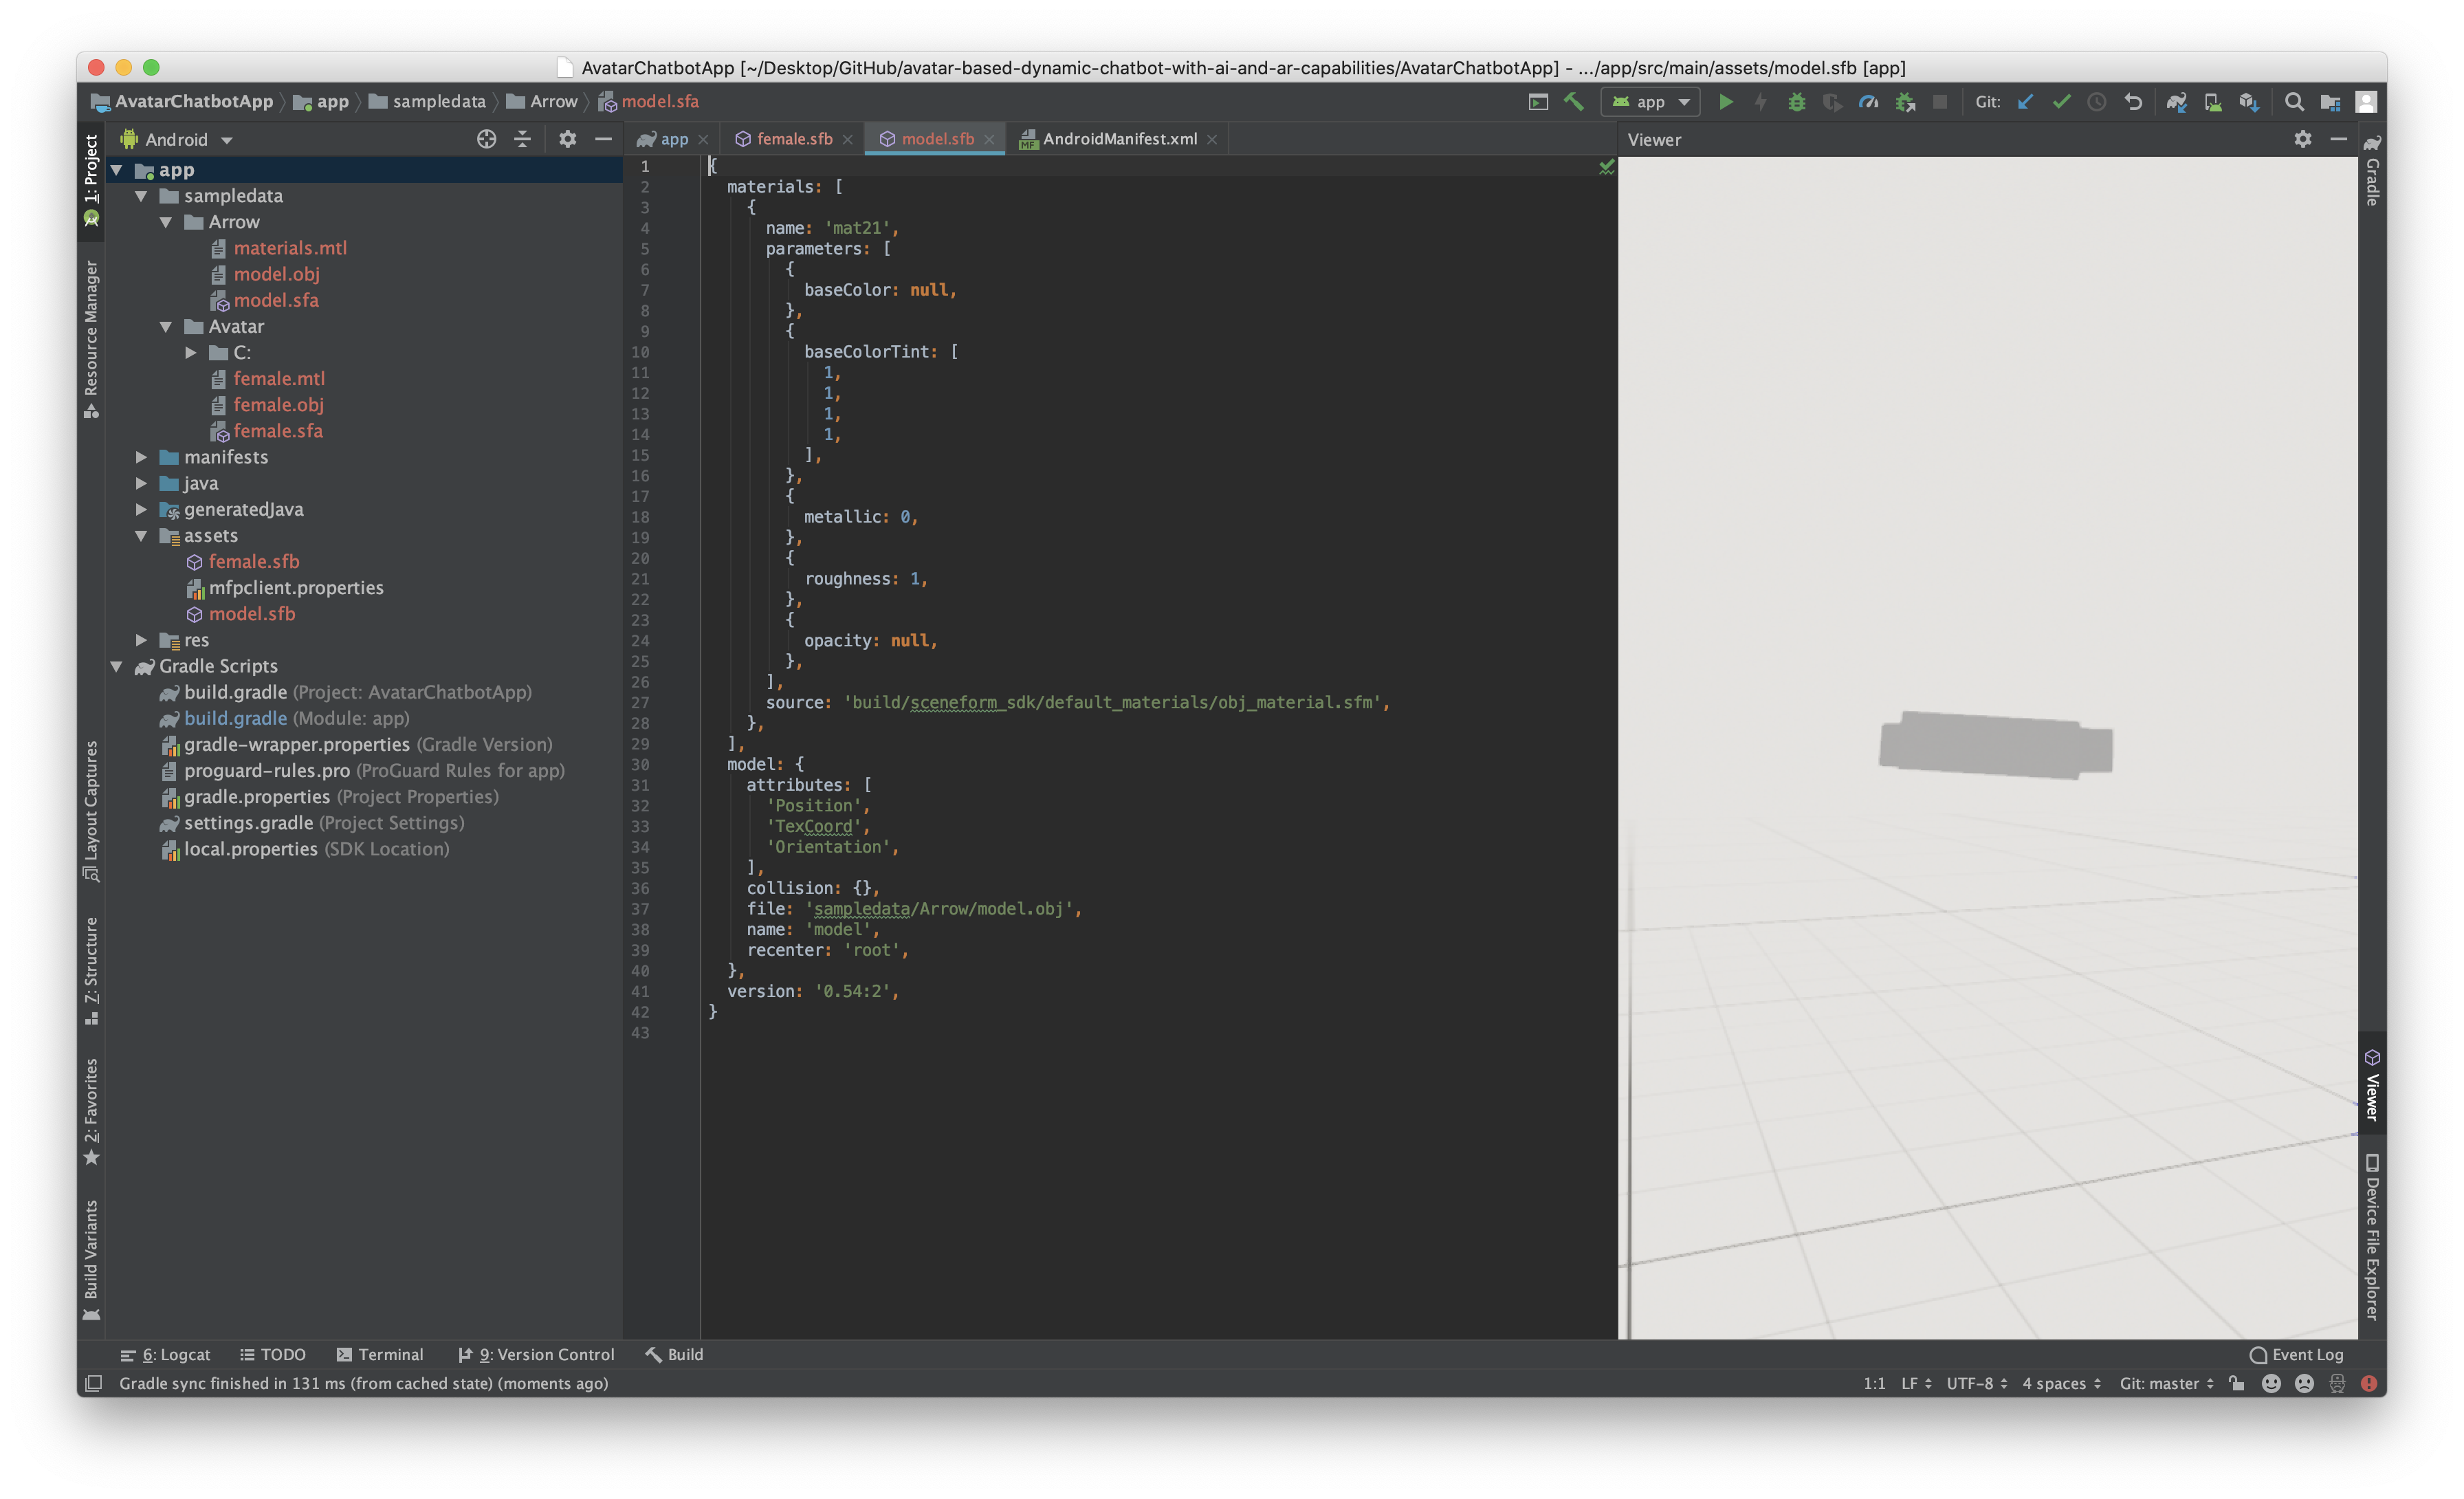Open the Android profiler gauge icon
This screenshot has height=1499, width=2464.
coord(1868,102)
